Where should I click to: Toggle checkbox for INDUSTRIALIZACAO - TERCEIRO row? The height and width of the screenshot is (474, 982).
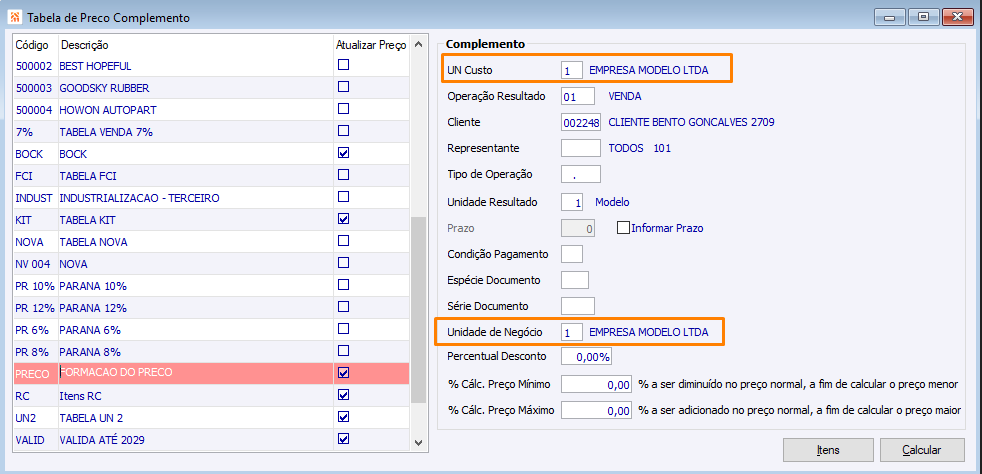(343, 197)
